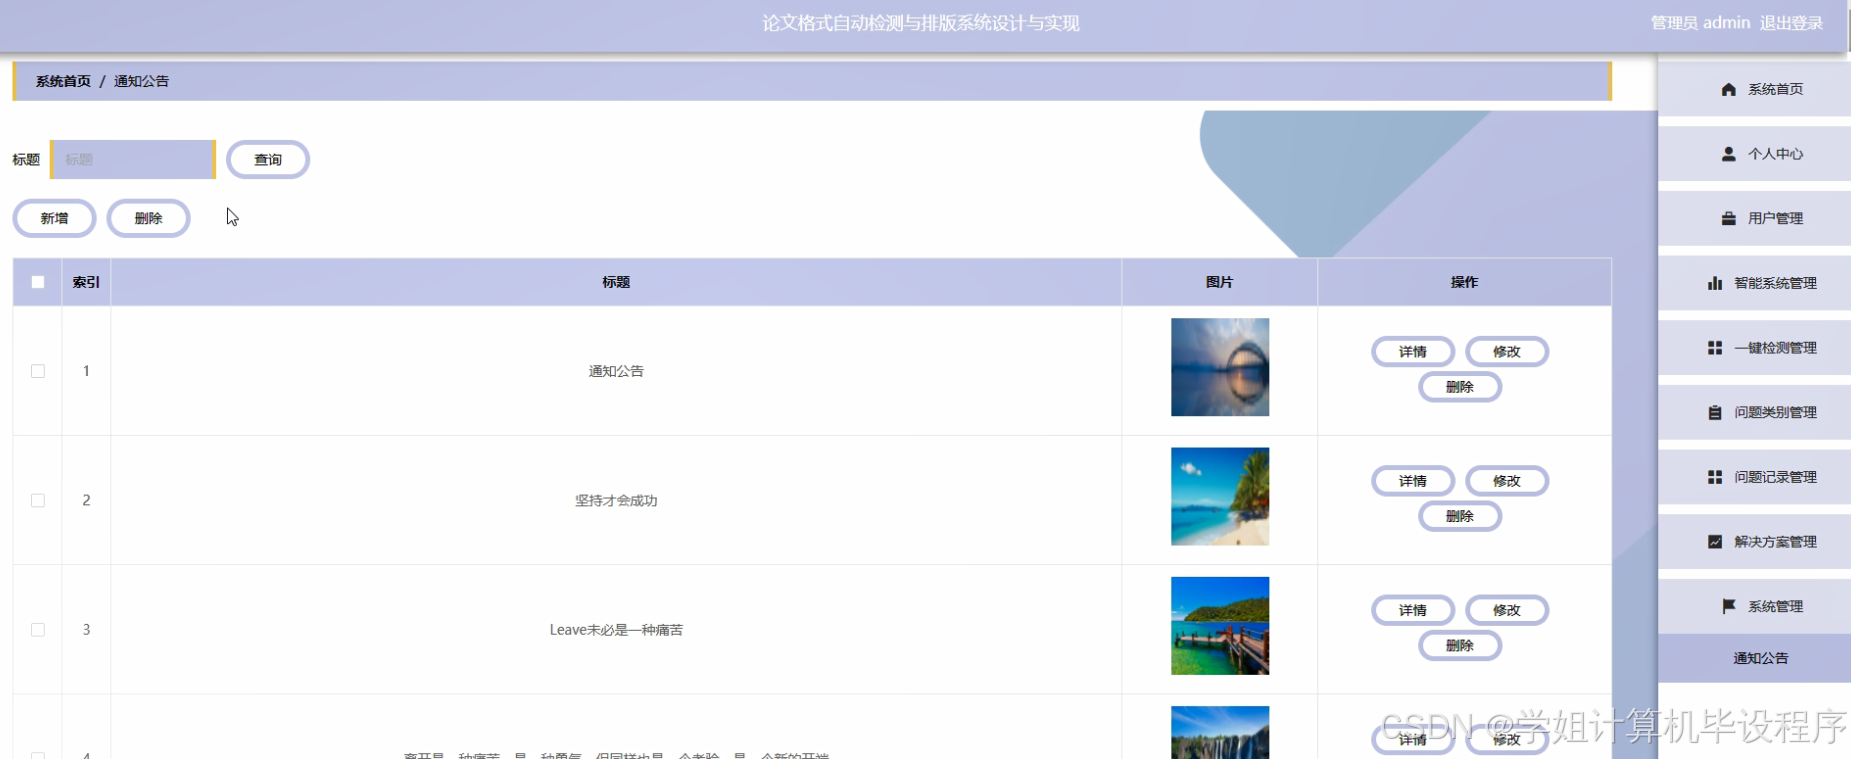Click the person icon beside 个人中心

1728,154
